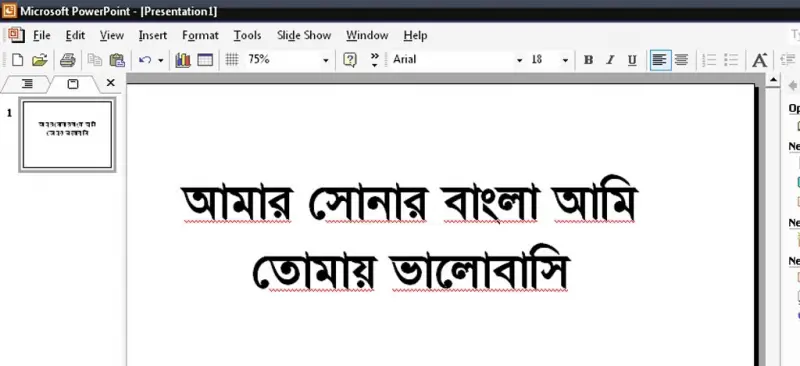Click inside the Arial font name box
The width and height of the screenshot is (800, 366).
pos(453,60)
